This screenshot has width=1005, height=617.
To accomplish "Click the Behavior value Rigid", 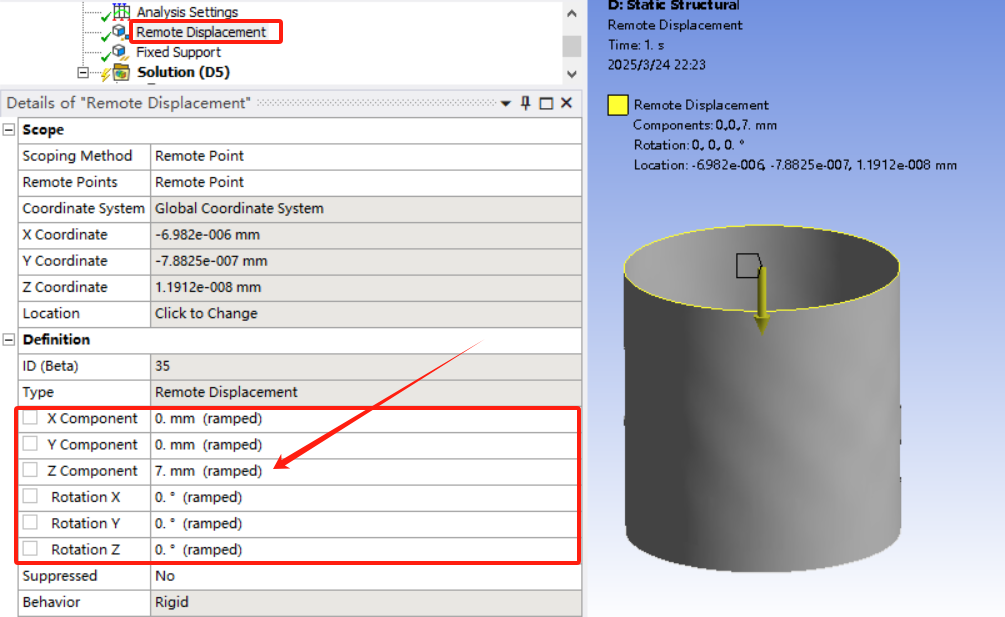I will coord(366,602).
